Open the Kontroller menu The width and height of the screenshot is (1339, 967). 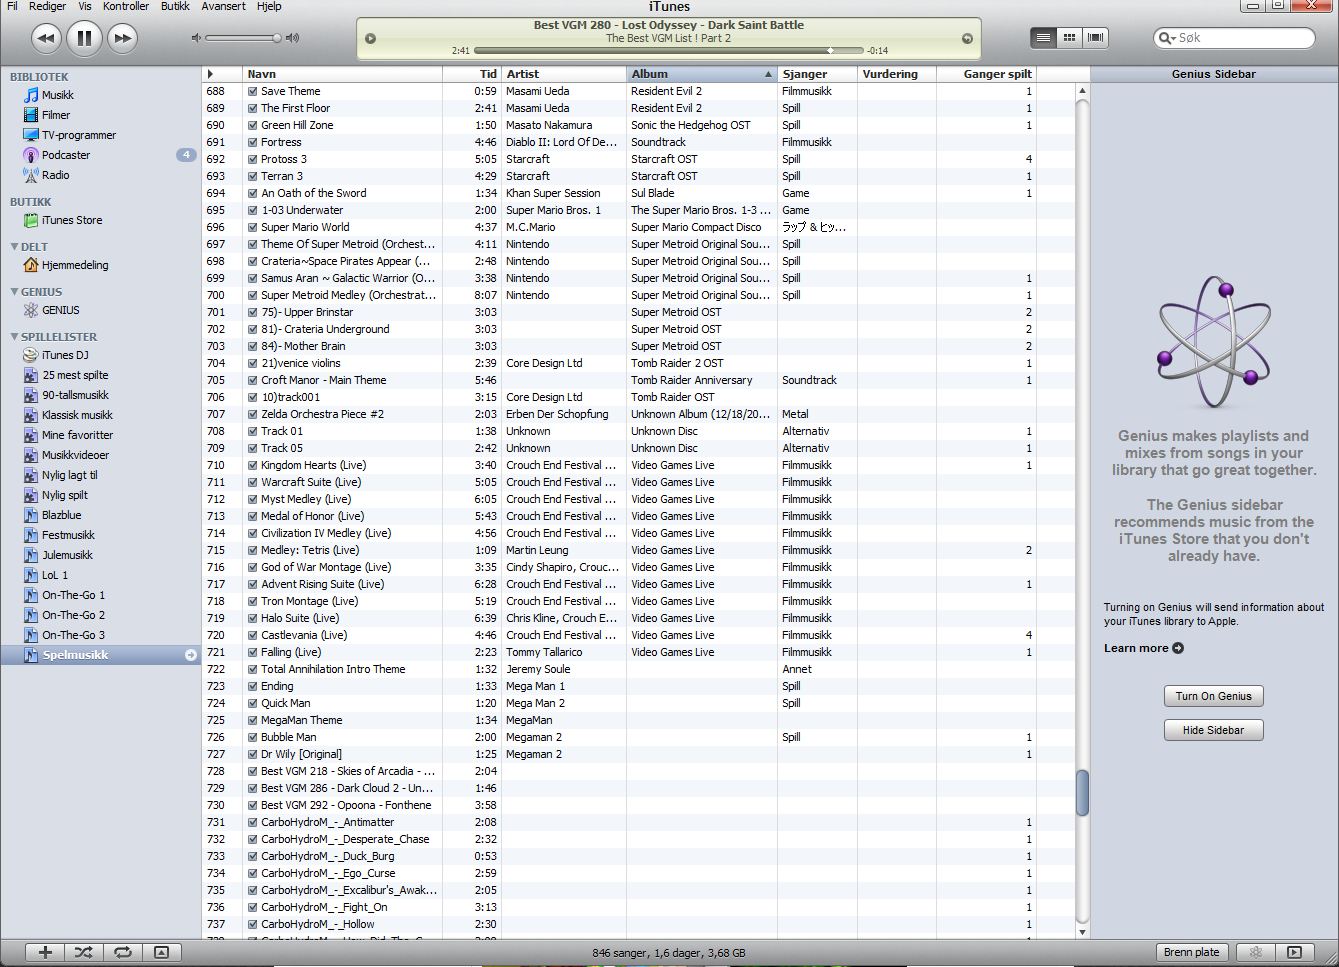click(x=126, y=6)
